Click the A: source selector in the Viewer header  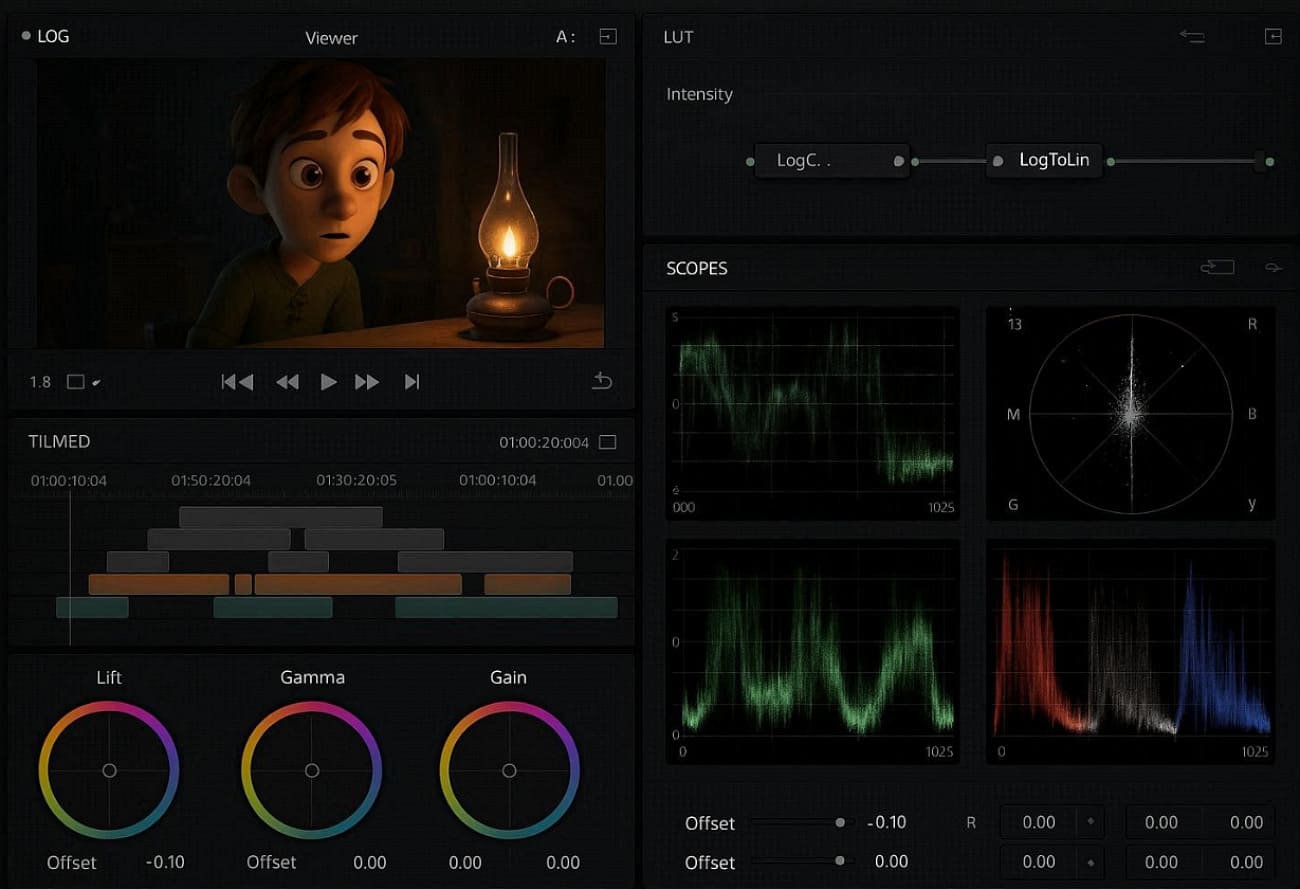[563, 36]
